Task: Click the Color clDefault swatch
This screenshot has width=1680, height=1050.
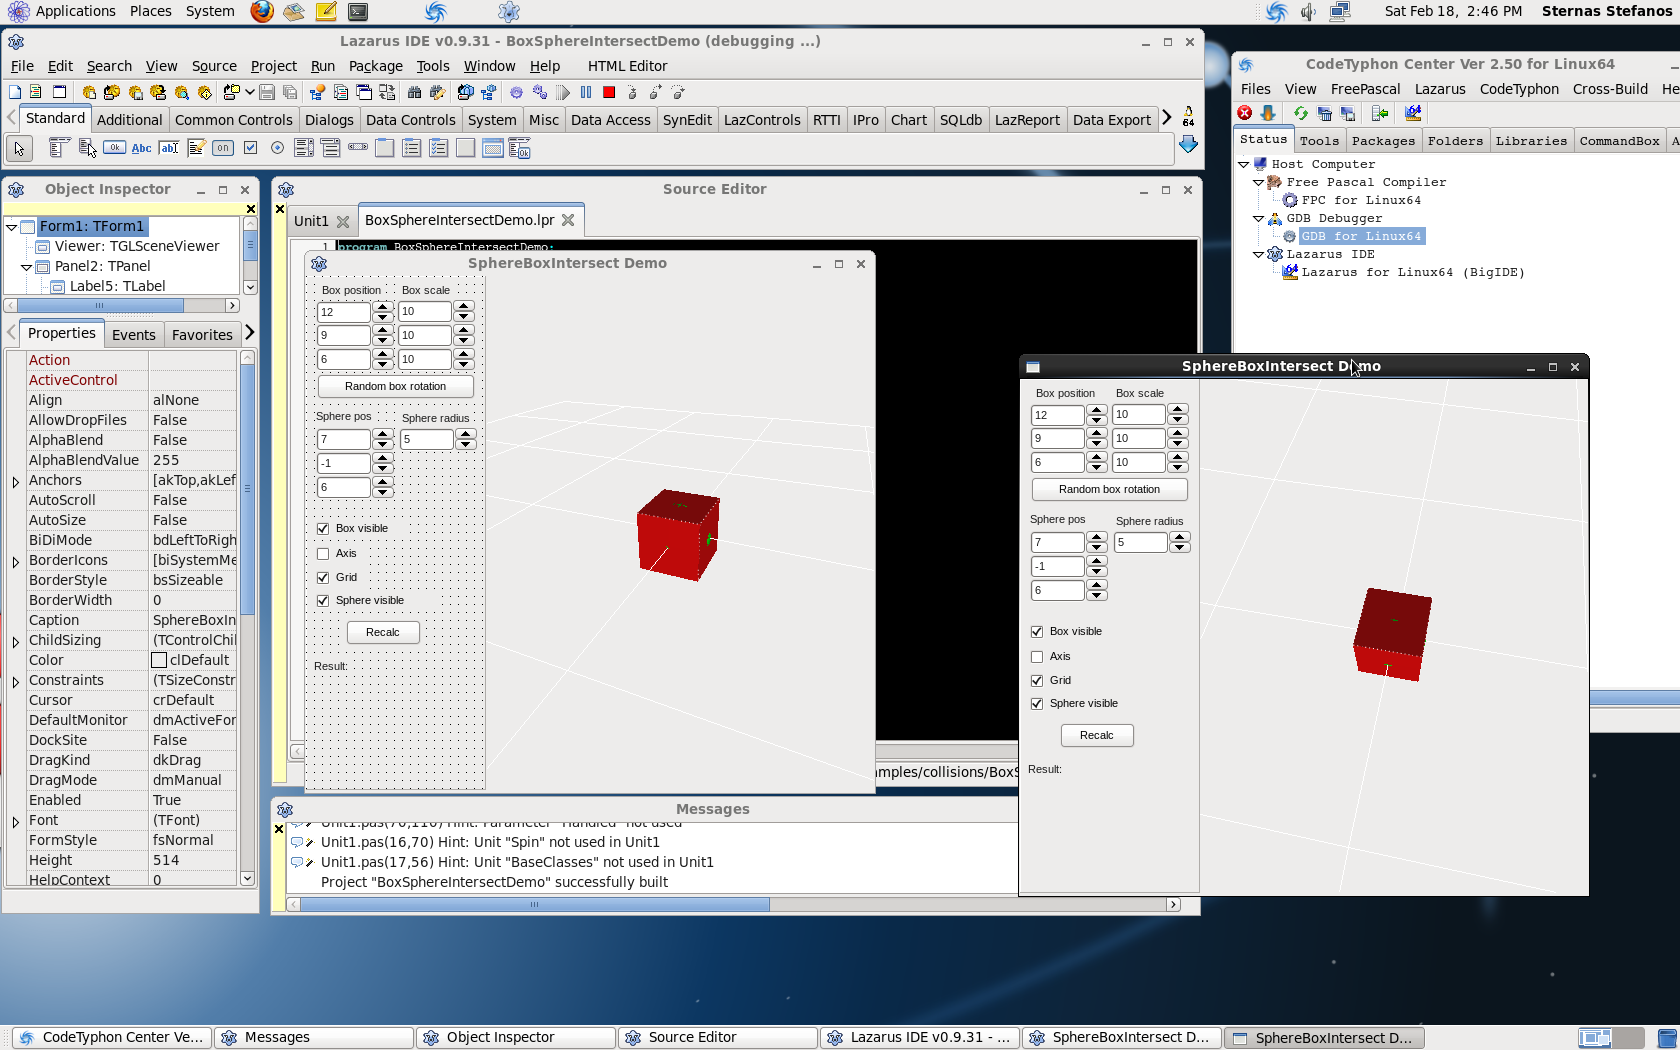Action: (x=159, y=661)
